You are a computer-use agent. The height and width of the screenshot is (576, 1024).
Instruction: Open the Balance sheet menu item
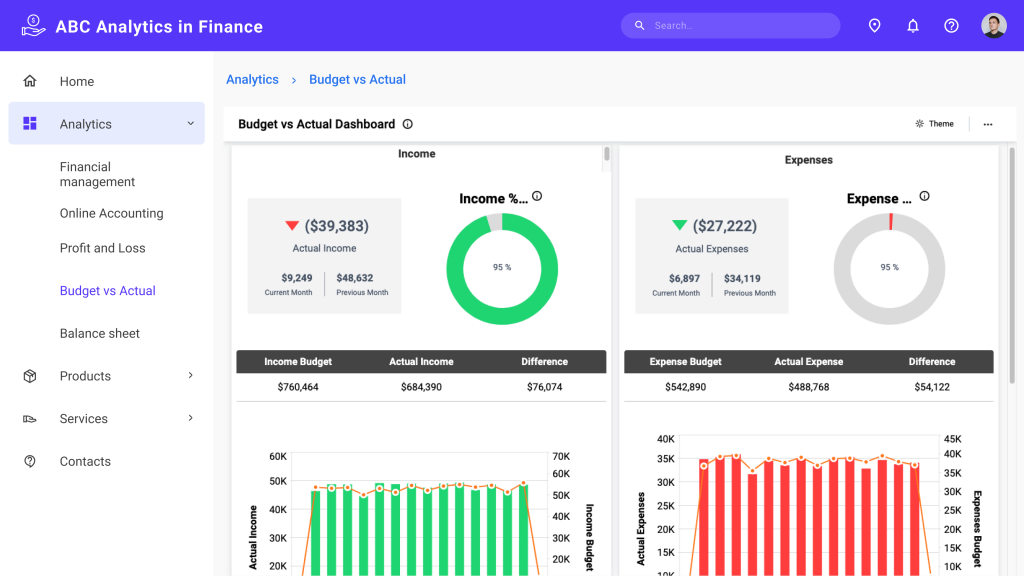point(100,333)
